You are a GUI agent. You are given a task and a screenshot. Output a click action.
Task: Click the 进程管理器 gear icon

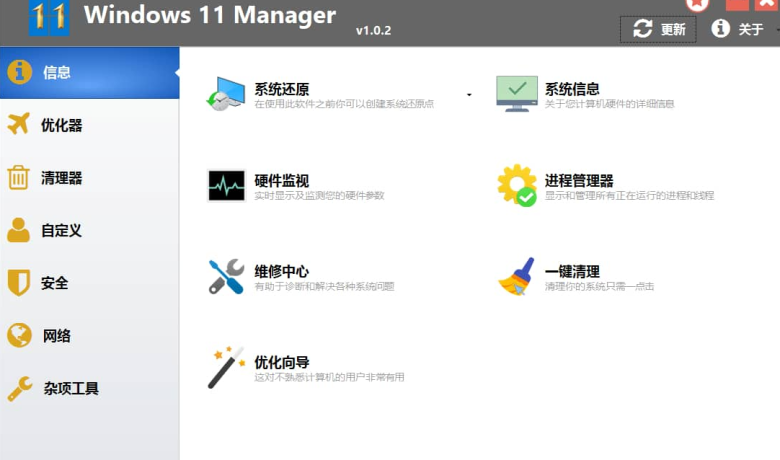[x=517, y=185]
